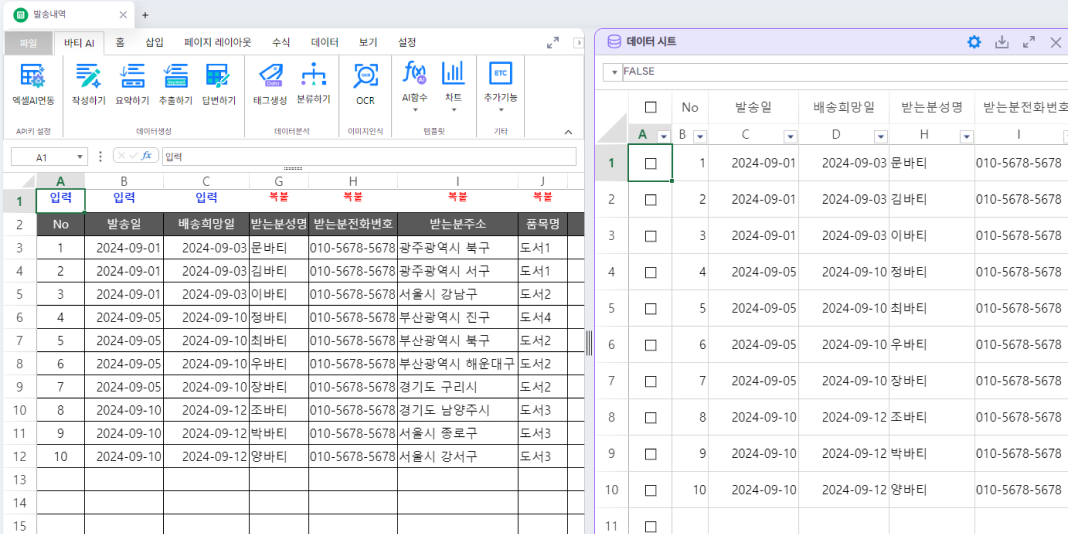Select column H header in left sheet
Viewport: 1068px width, 534px height.
[353, 181]
